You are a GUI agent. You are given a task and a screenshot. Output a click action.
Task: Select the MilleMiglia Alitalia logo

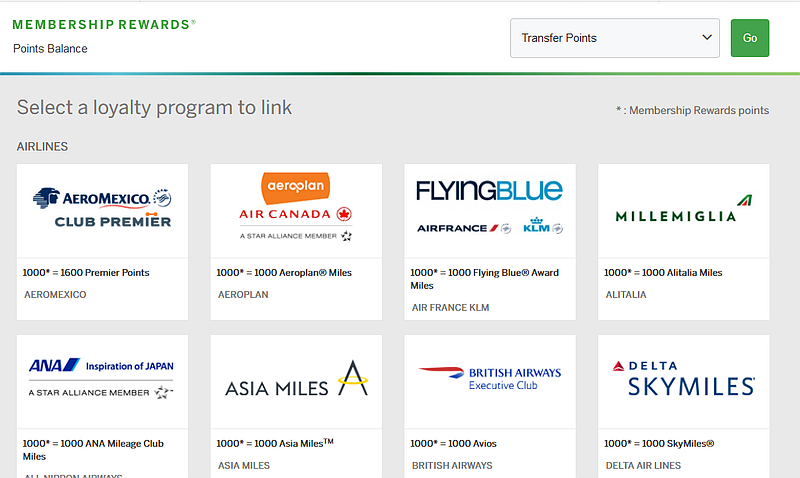coord(684,208)
